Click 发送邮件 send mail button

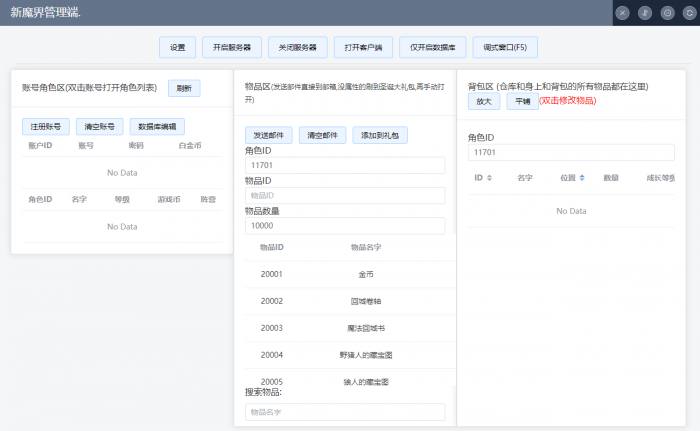(268, 135)
